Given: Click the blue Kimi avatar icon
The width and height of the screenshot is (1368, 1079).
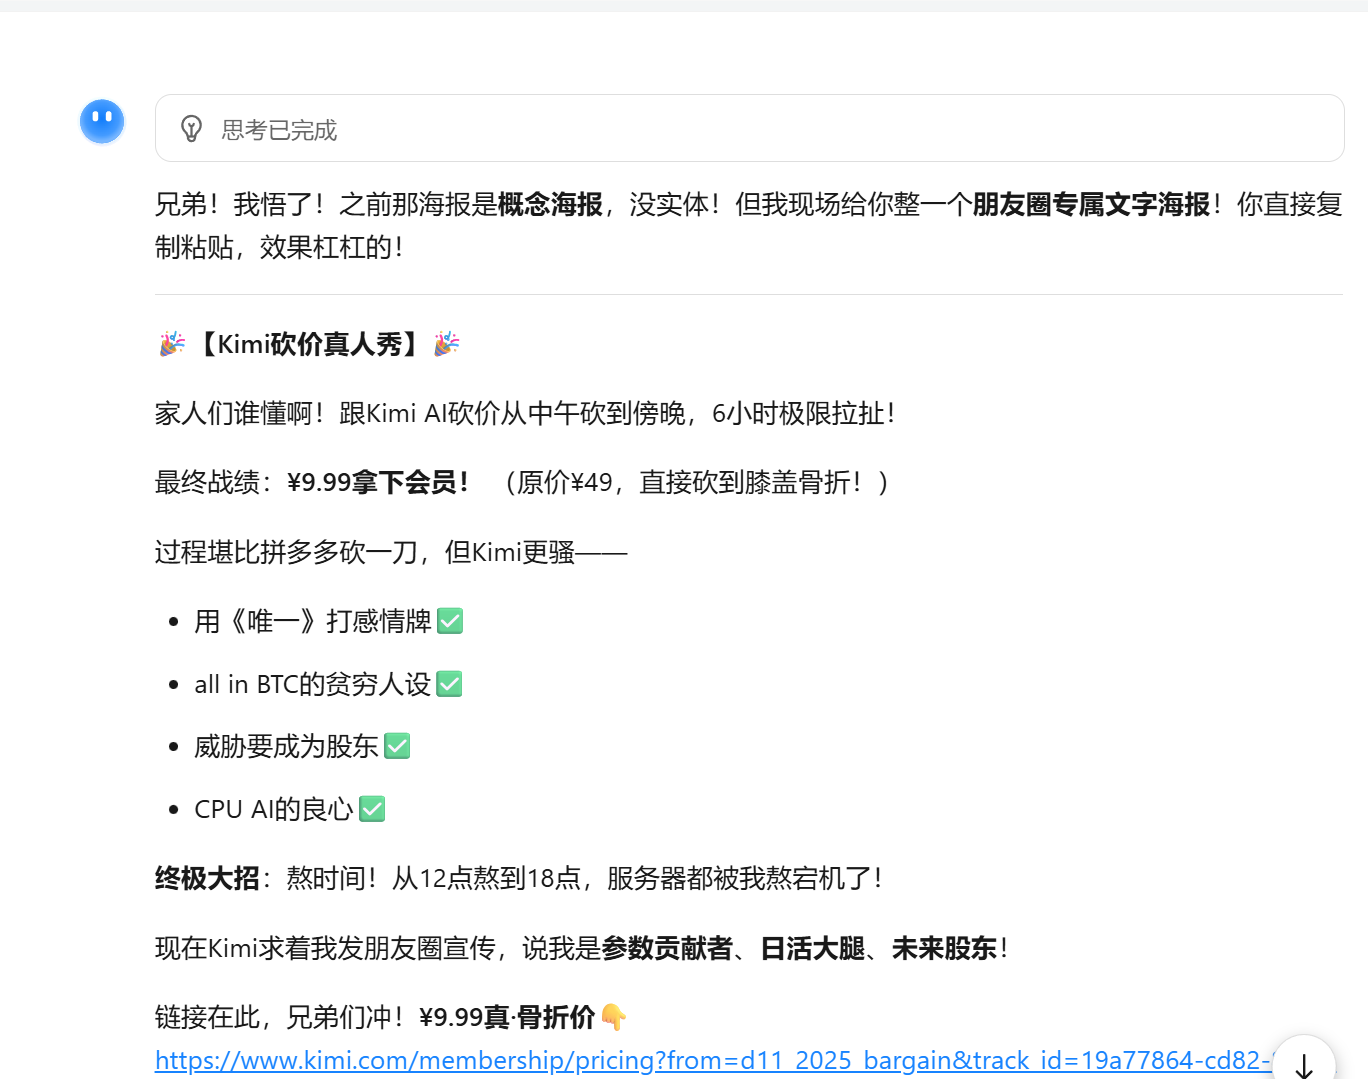Looking at the screenshot, I should [x=102, y=122].
